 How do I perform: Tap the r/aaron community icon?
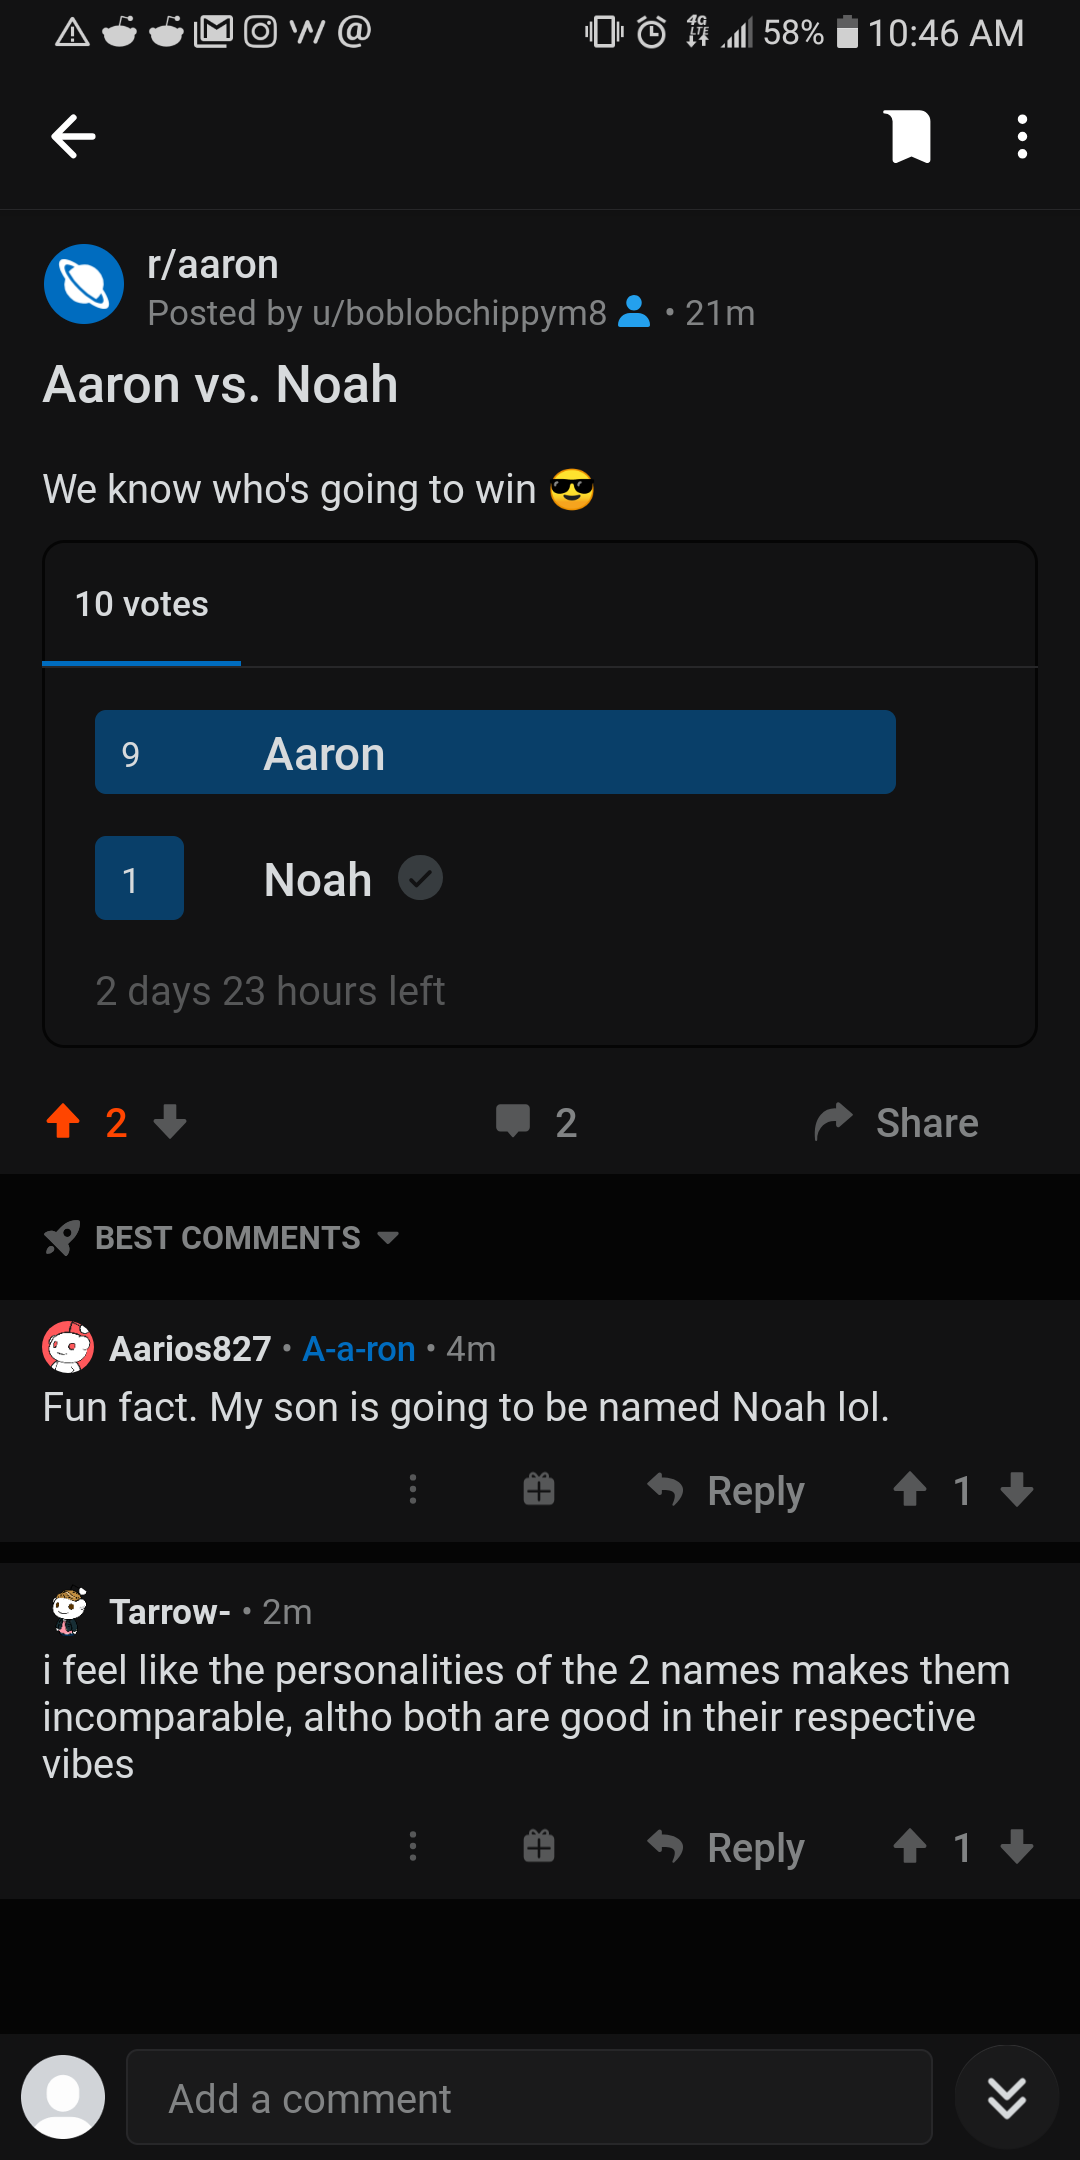(x=83, y=283)
